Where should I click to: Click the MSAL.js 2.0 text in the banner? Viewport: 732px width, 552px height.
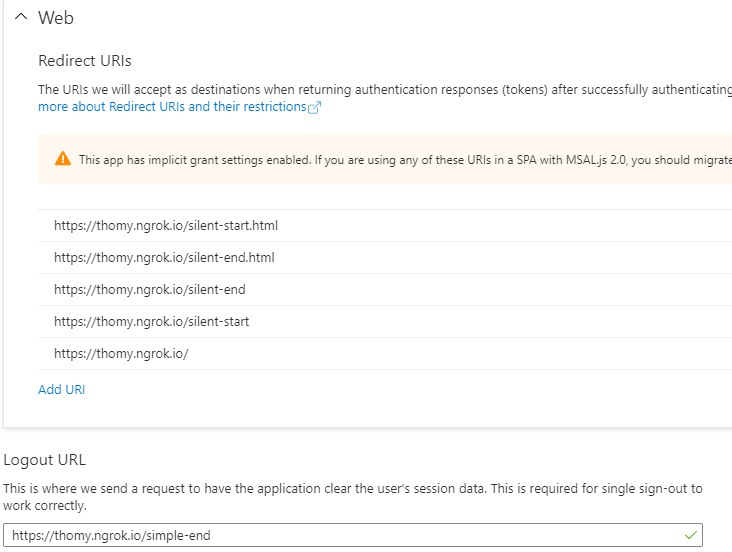[x=596, y=160]
